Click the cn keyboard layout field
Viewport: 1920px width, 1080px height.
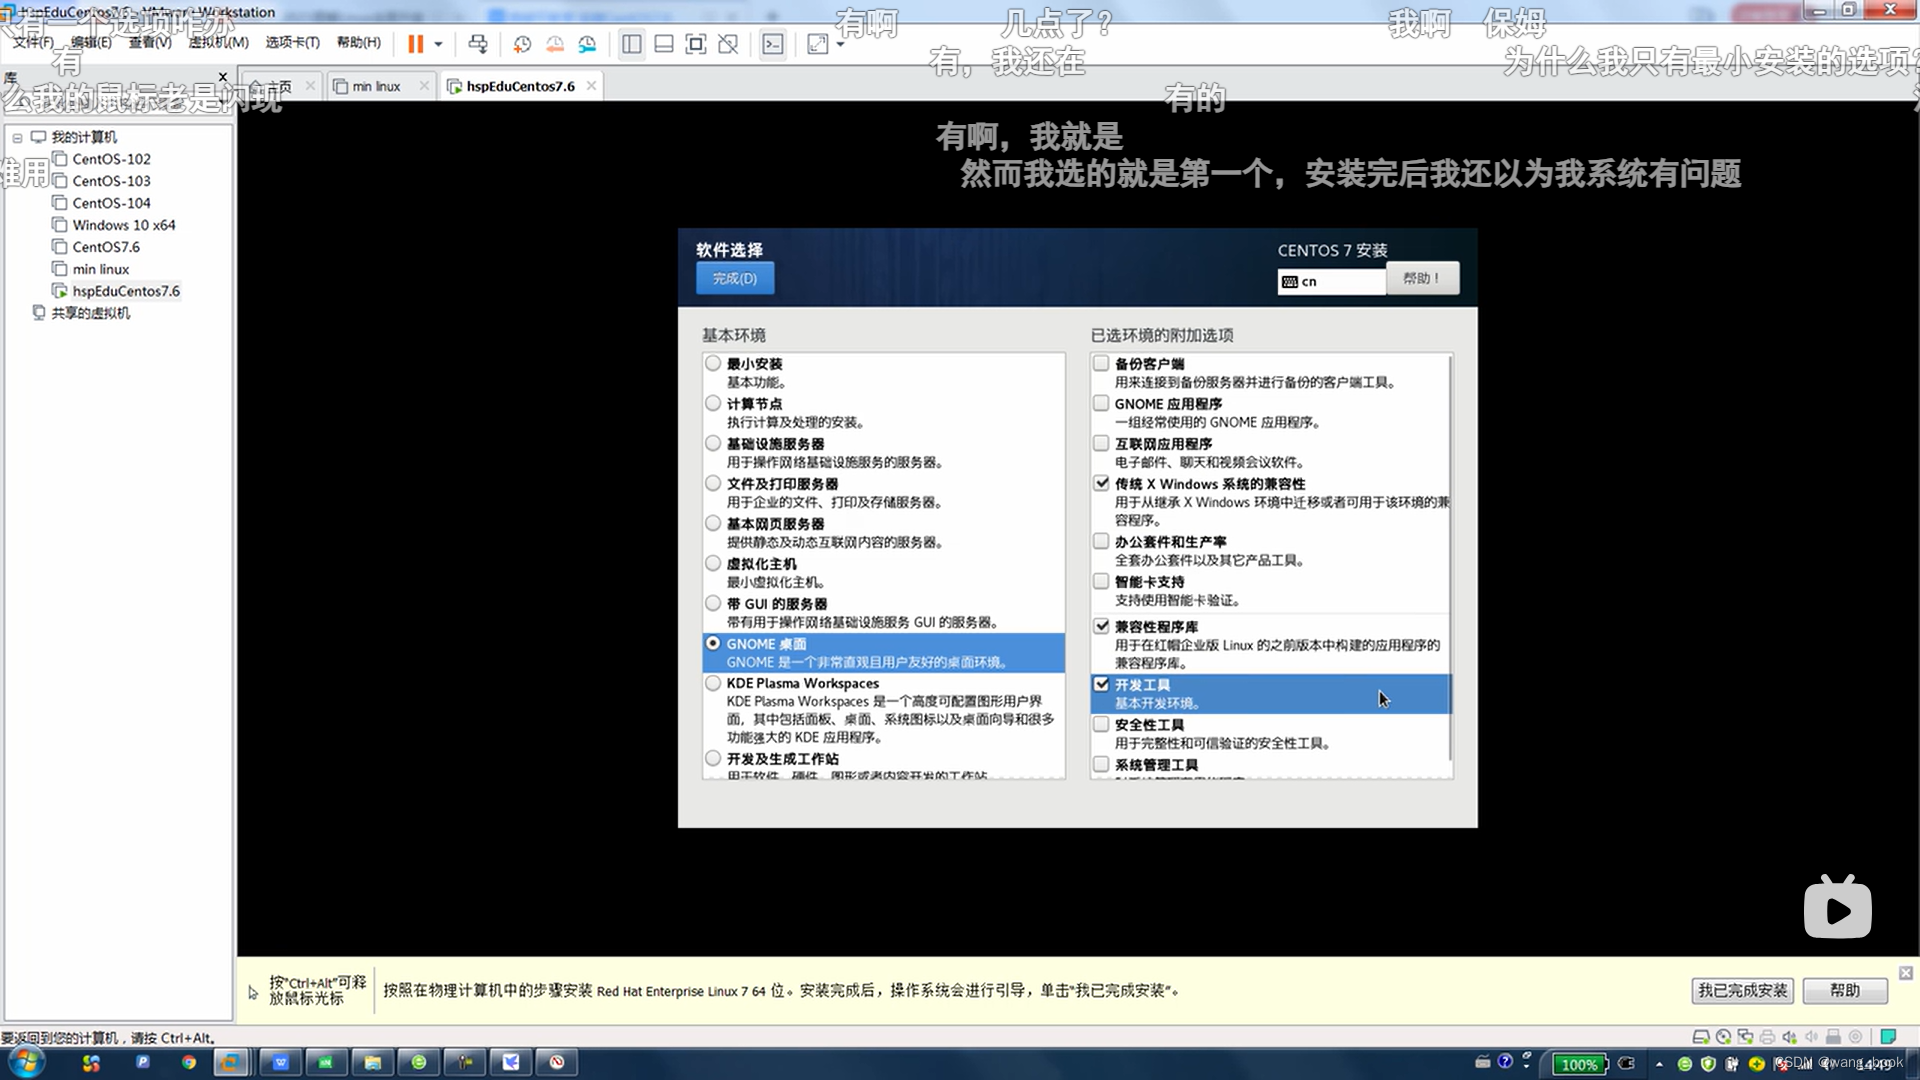pos(1331,282)
